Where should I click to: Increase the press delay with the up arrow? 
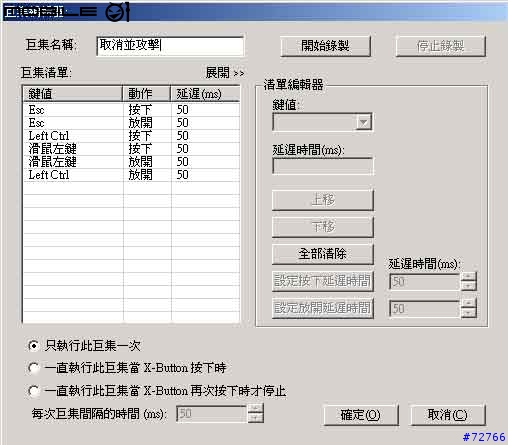469,277
